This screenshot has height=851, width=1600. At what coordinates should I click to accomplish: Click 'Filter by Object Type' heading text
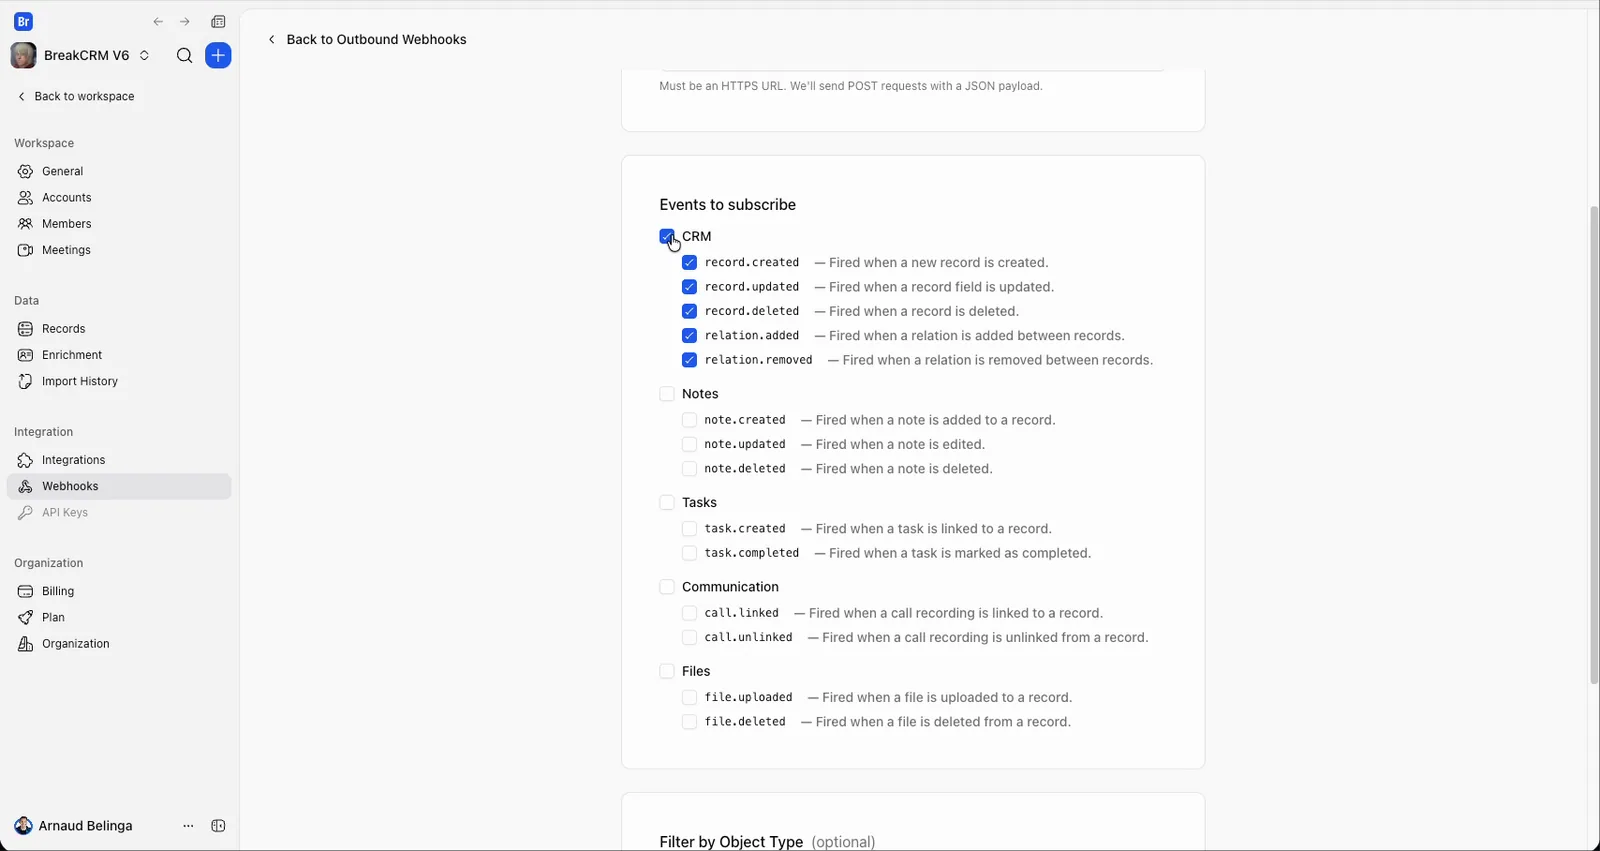pyautogui.click(x=731, y=842)
